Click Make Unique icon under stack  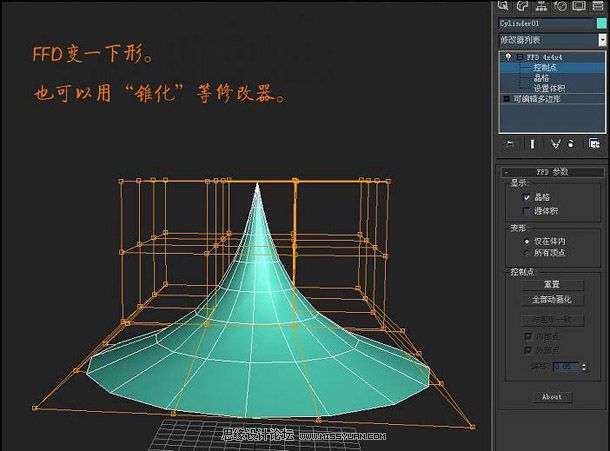[556, 144]
